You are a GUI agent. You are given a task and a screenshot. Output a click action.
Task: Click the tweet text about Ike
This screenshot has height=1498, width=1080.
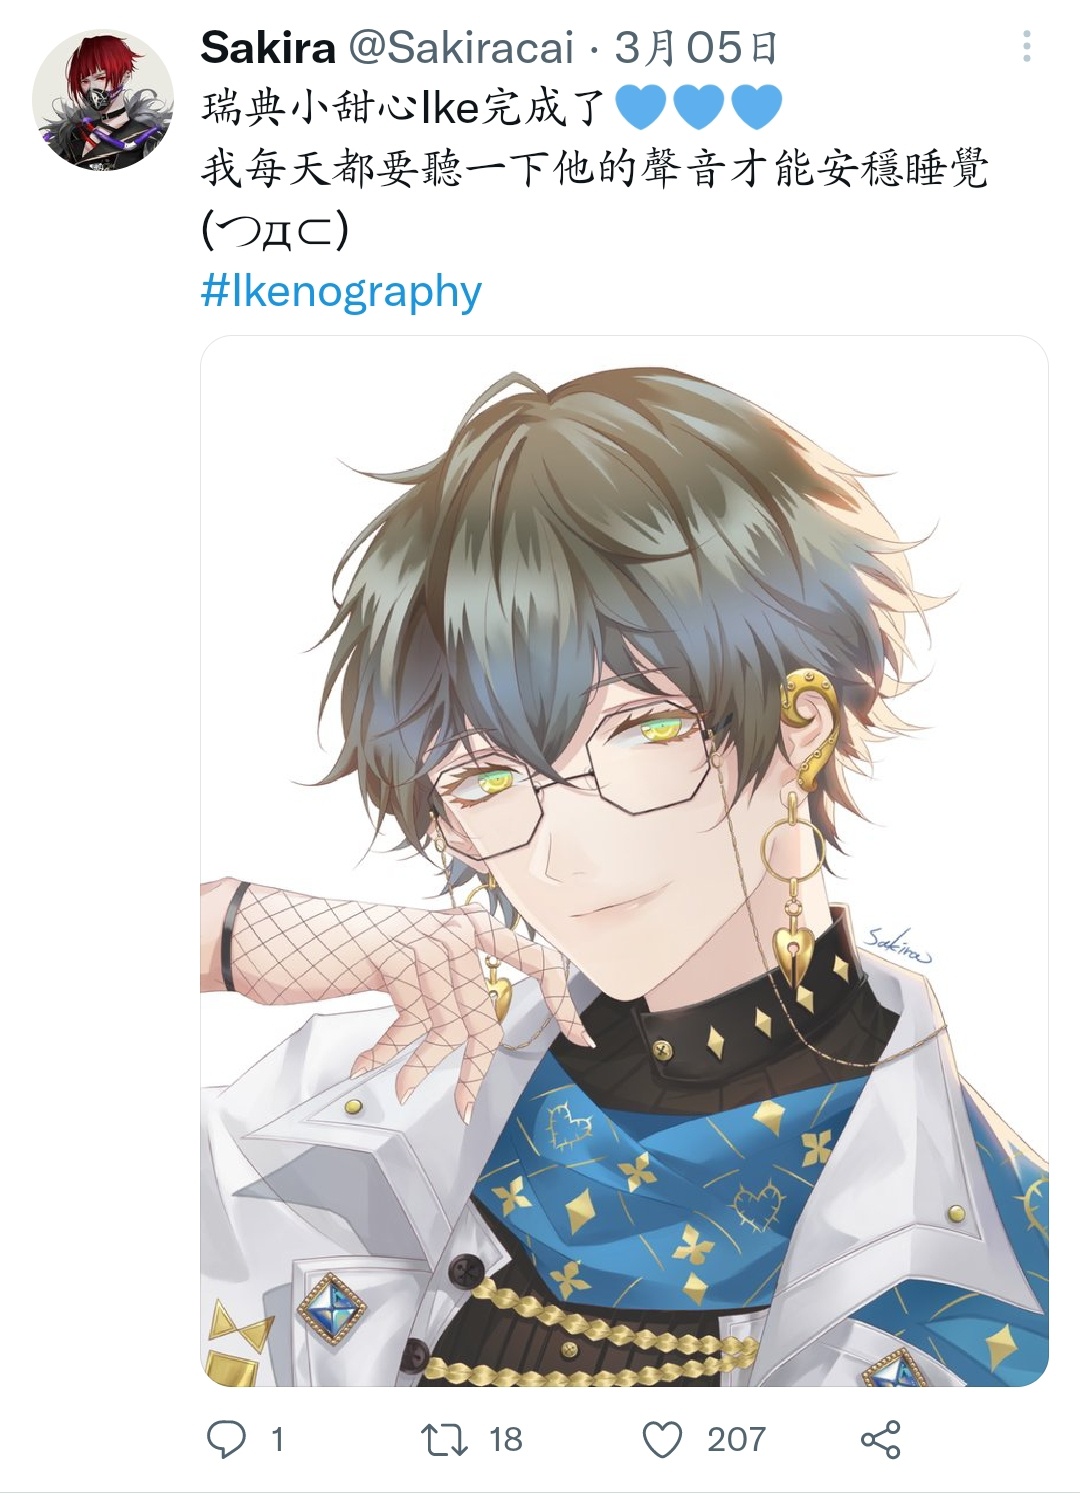click(x=402, y=107)
